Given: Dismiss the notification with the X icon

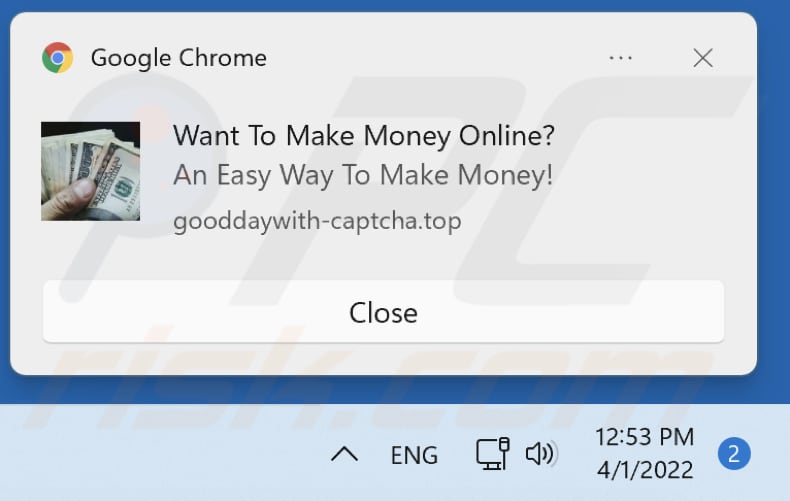Looking at the screenshot, I should [x=702, y=58].
